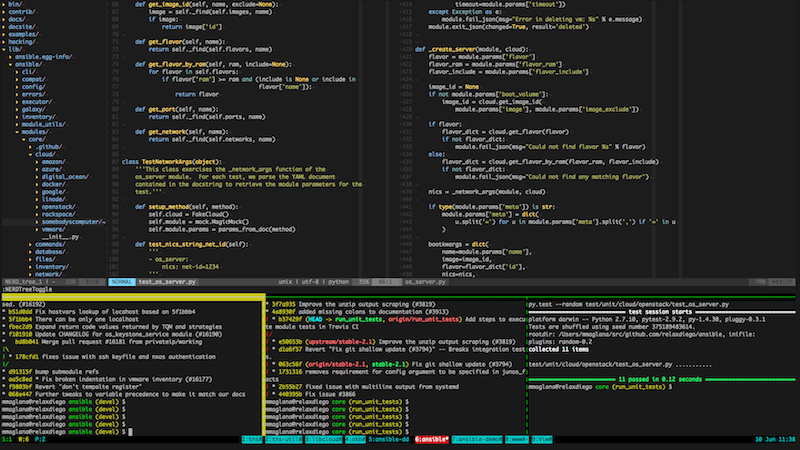The width and height of the screenshot is (800, 450).
Task: Click commit hash 2b55b27 in the middle pane
Action: (290, 387)
